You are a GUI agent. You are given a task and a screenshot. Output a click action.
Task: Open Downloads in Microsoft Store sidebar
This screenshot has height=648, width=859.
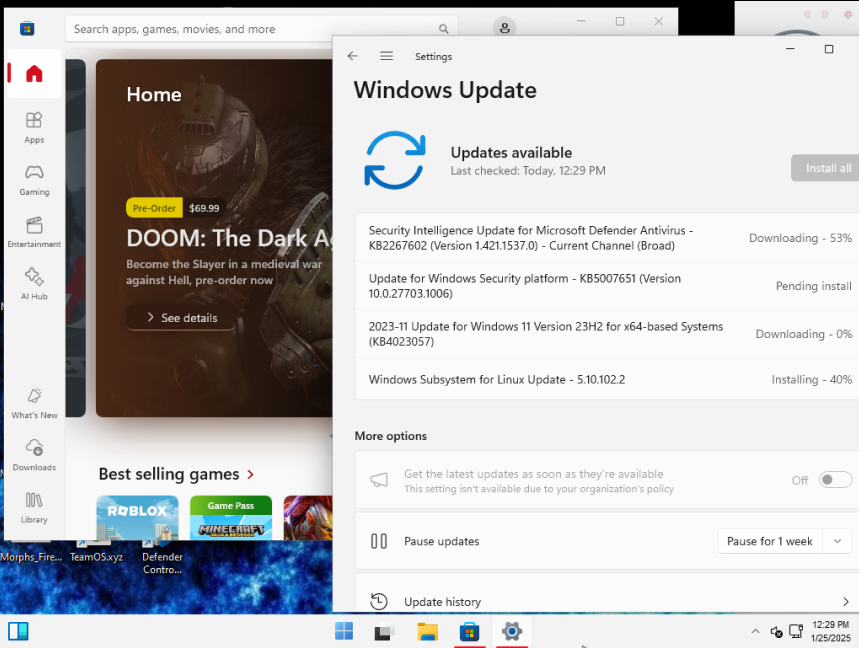click(x=34, y=455)
